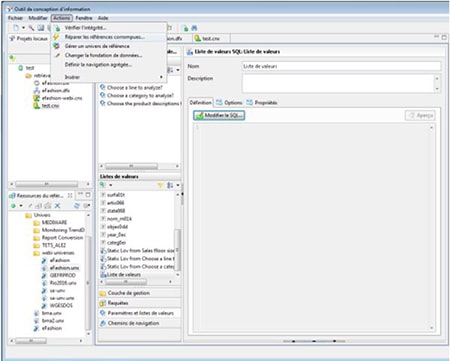Switch to the Propriétés tab
Viewport: 450px width, 361px height.
262,103
